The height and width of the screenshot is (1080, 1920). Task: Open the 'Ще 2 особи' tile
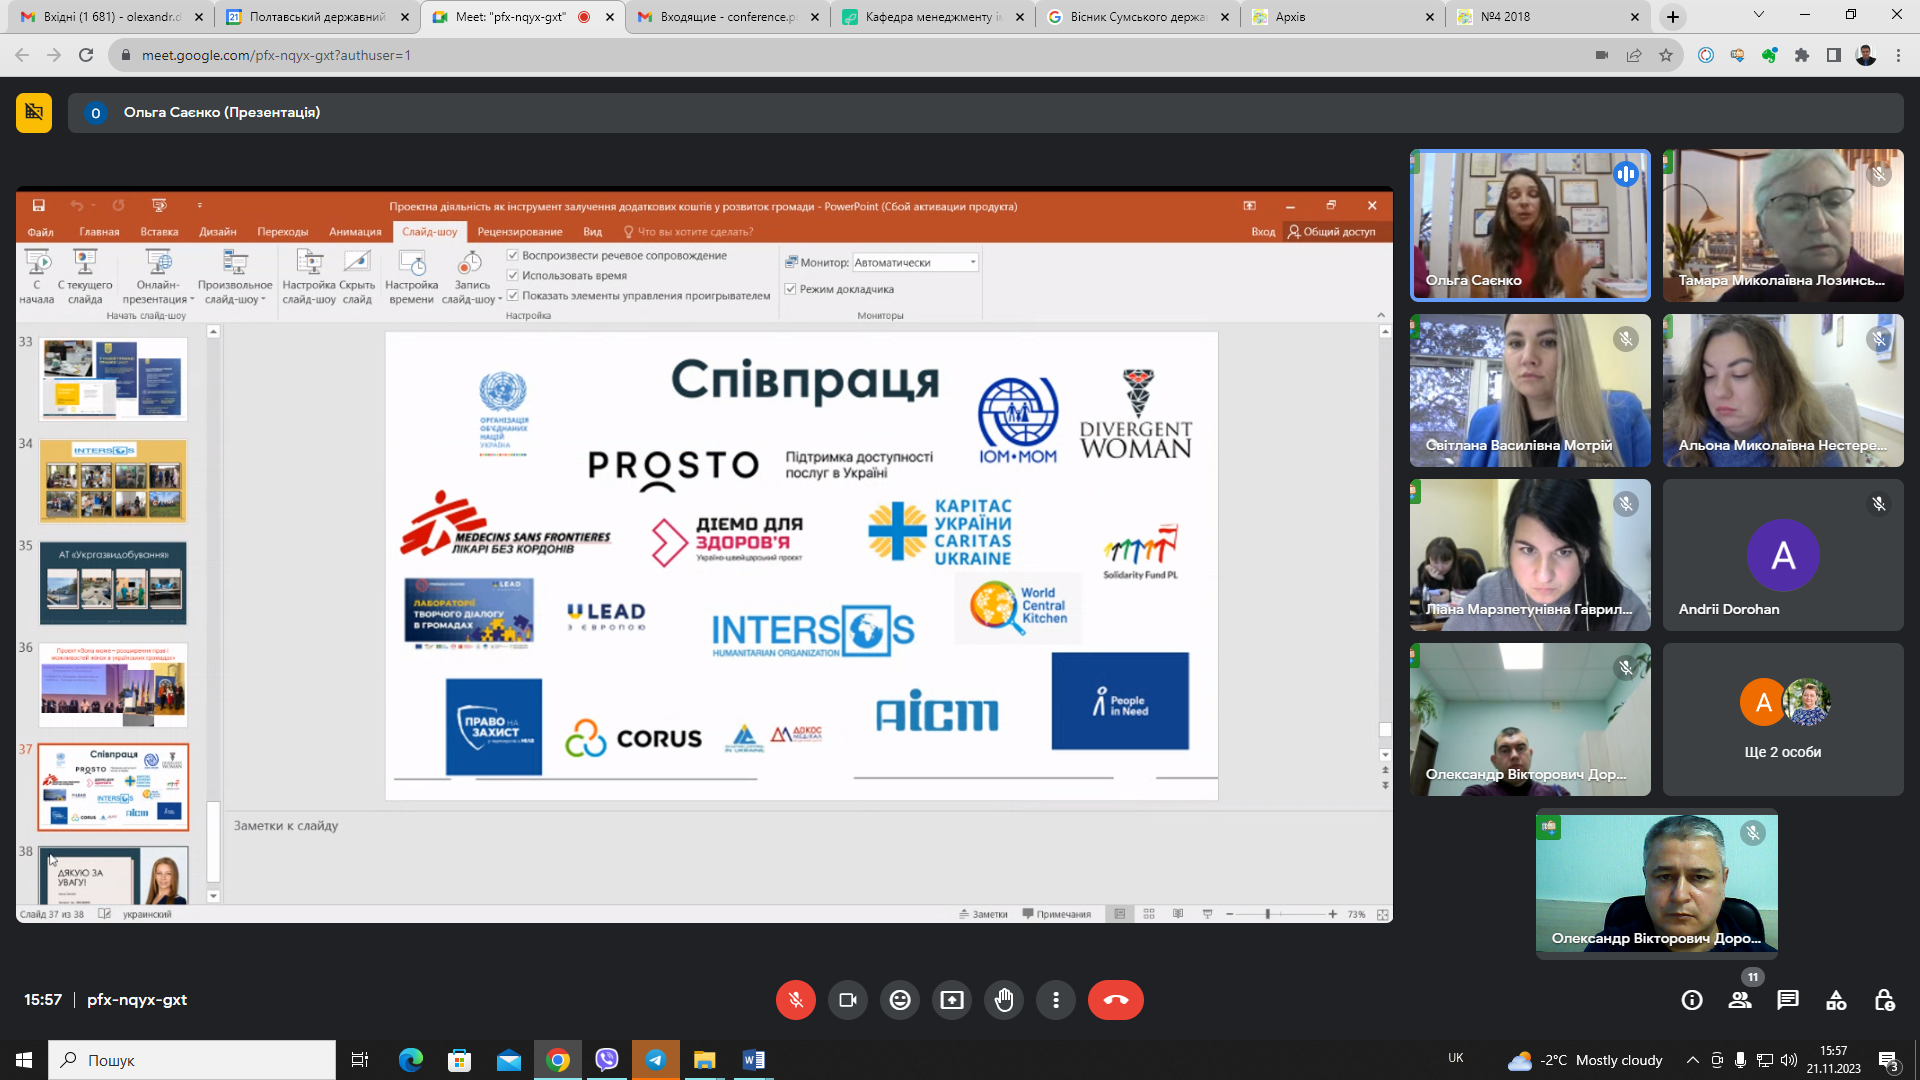click(x=1783, y=719)
